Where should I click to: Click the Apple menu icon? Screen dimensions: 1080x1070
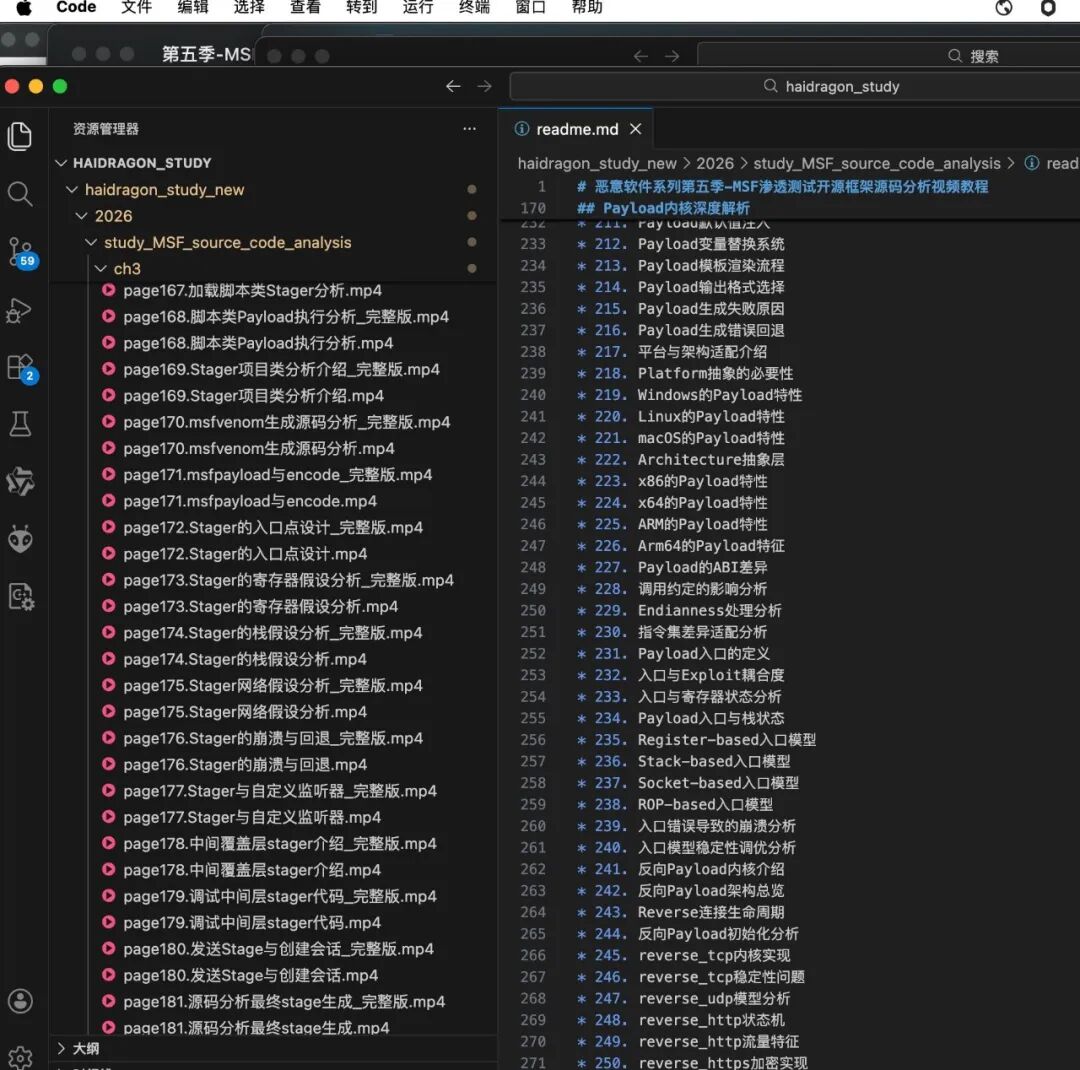23,8
